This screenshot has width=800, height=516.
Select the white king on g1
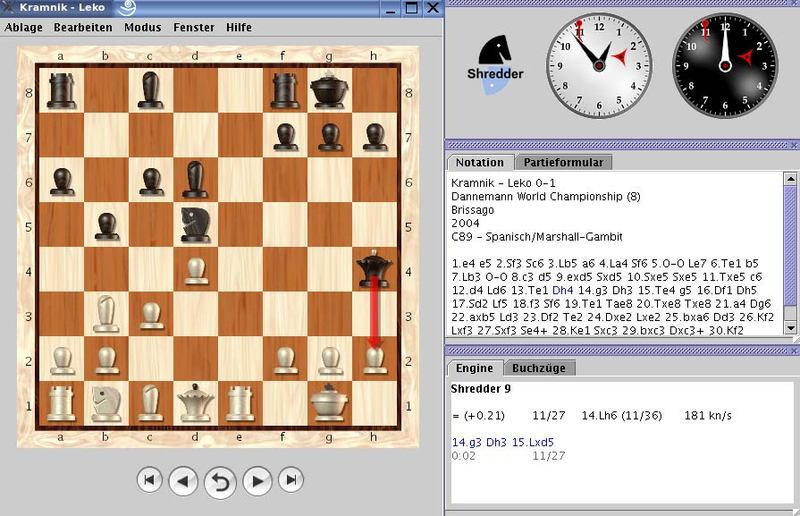[330, 402]
